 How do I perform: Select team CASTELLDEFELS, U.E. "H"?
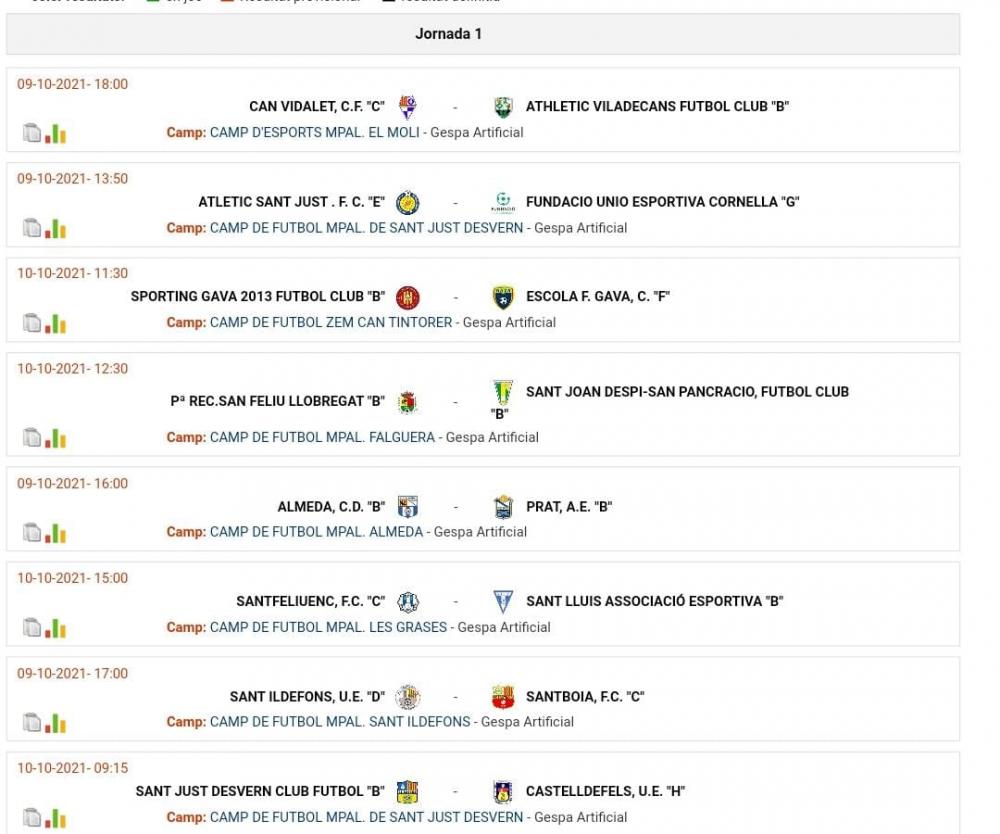(x=605, y=791)
